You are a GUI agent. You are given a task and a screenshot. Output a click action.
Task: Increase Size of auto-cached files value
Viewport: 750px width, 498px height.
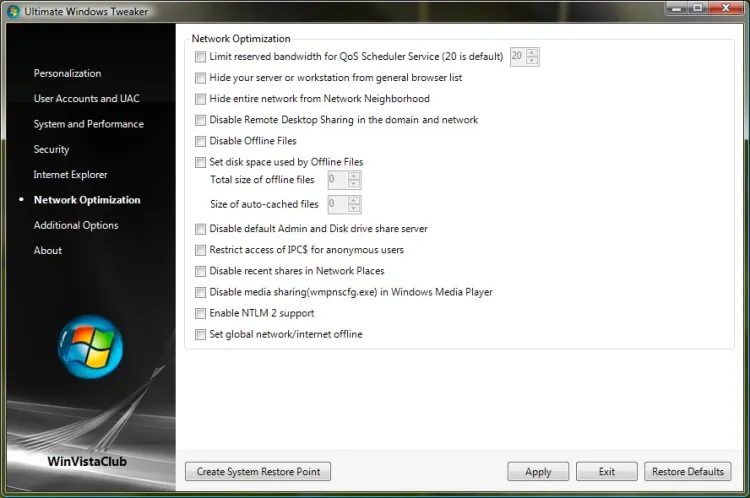click(353, 200)
